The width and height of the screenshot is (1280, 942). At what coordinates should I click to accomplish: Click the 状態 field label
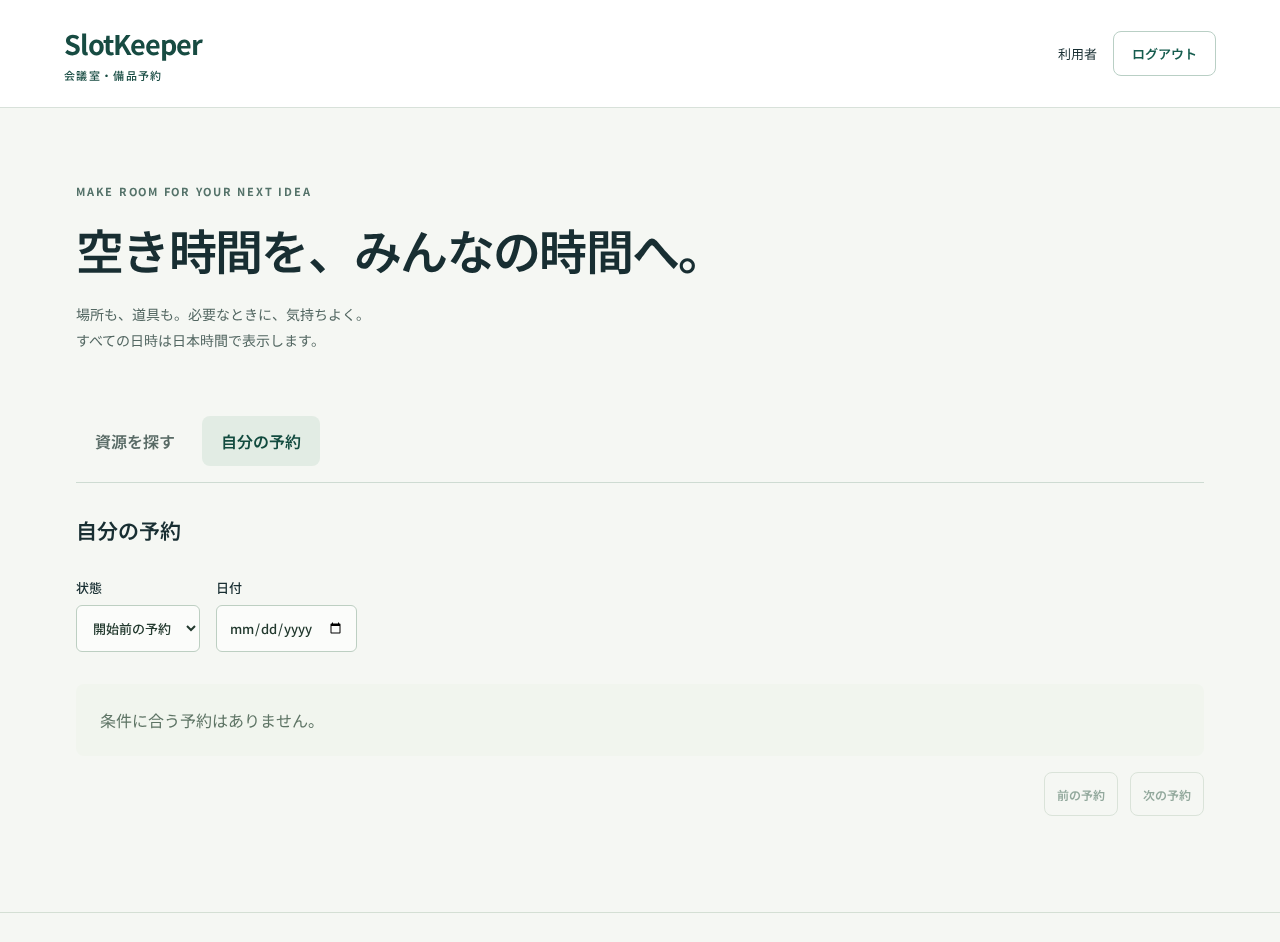click(89, 588)
